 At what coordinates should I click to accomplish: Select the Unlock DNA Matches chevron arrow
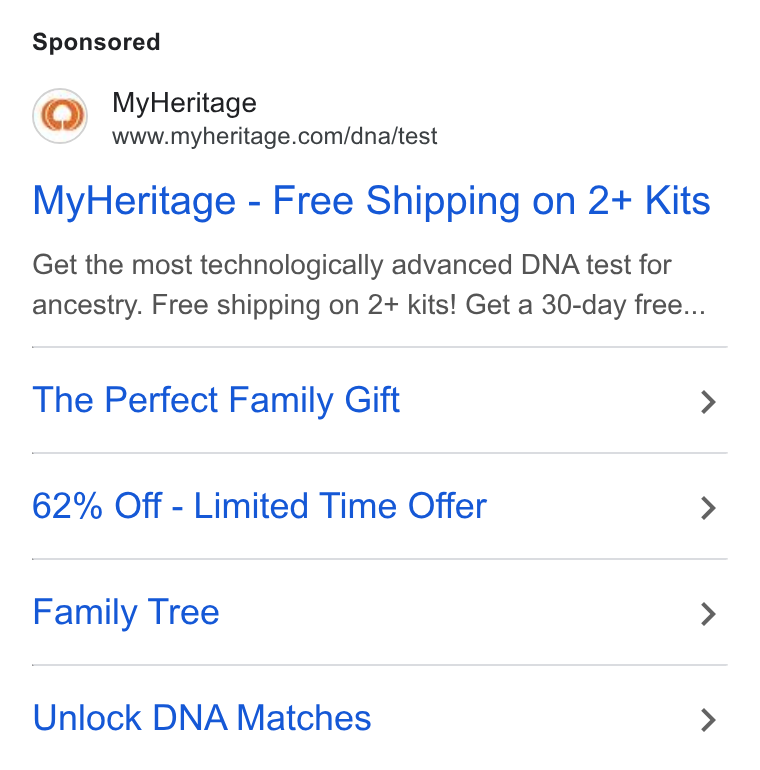click(708, 720)
